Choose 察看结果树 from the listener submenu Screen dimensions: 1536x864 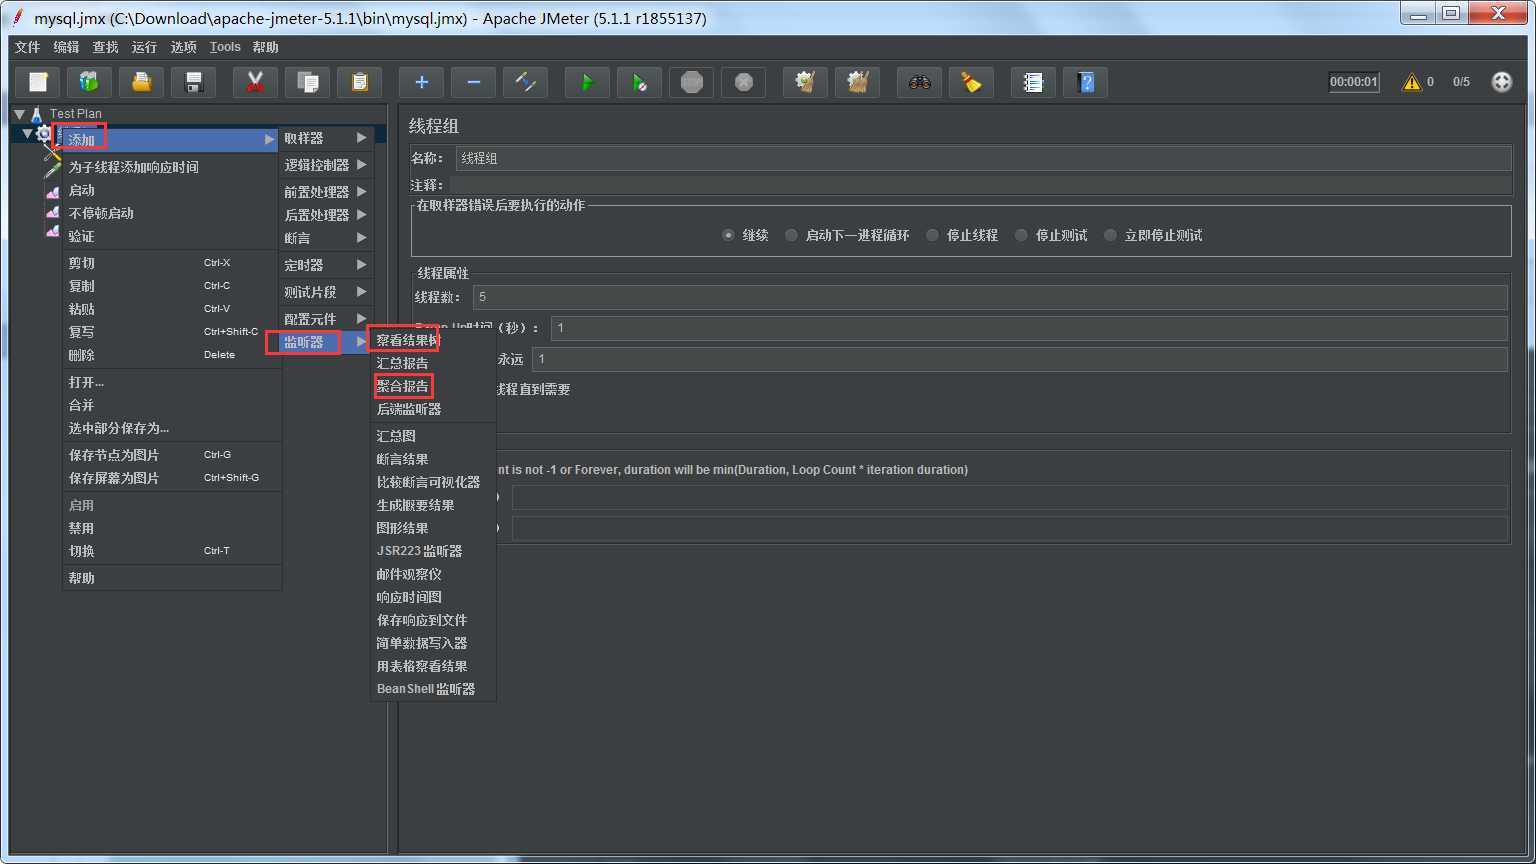407,340
